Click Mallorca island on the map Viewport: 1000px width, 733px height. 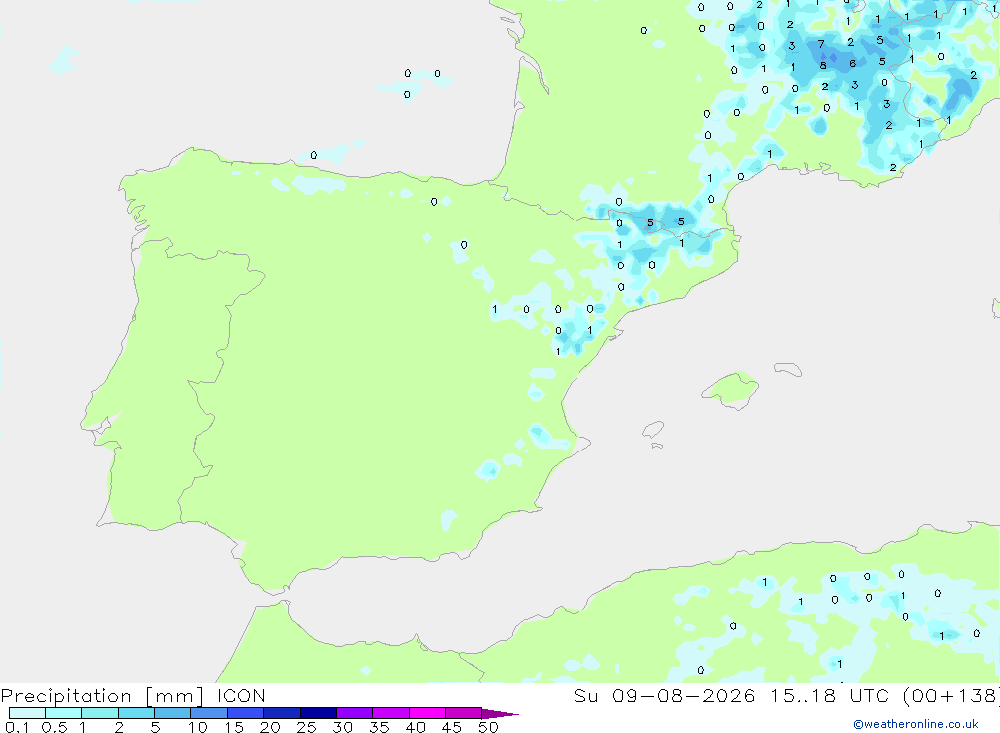731,390
